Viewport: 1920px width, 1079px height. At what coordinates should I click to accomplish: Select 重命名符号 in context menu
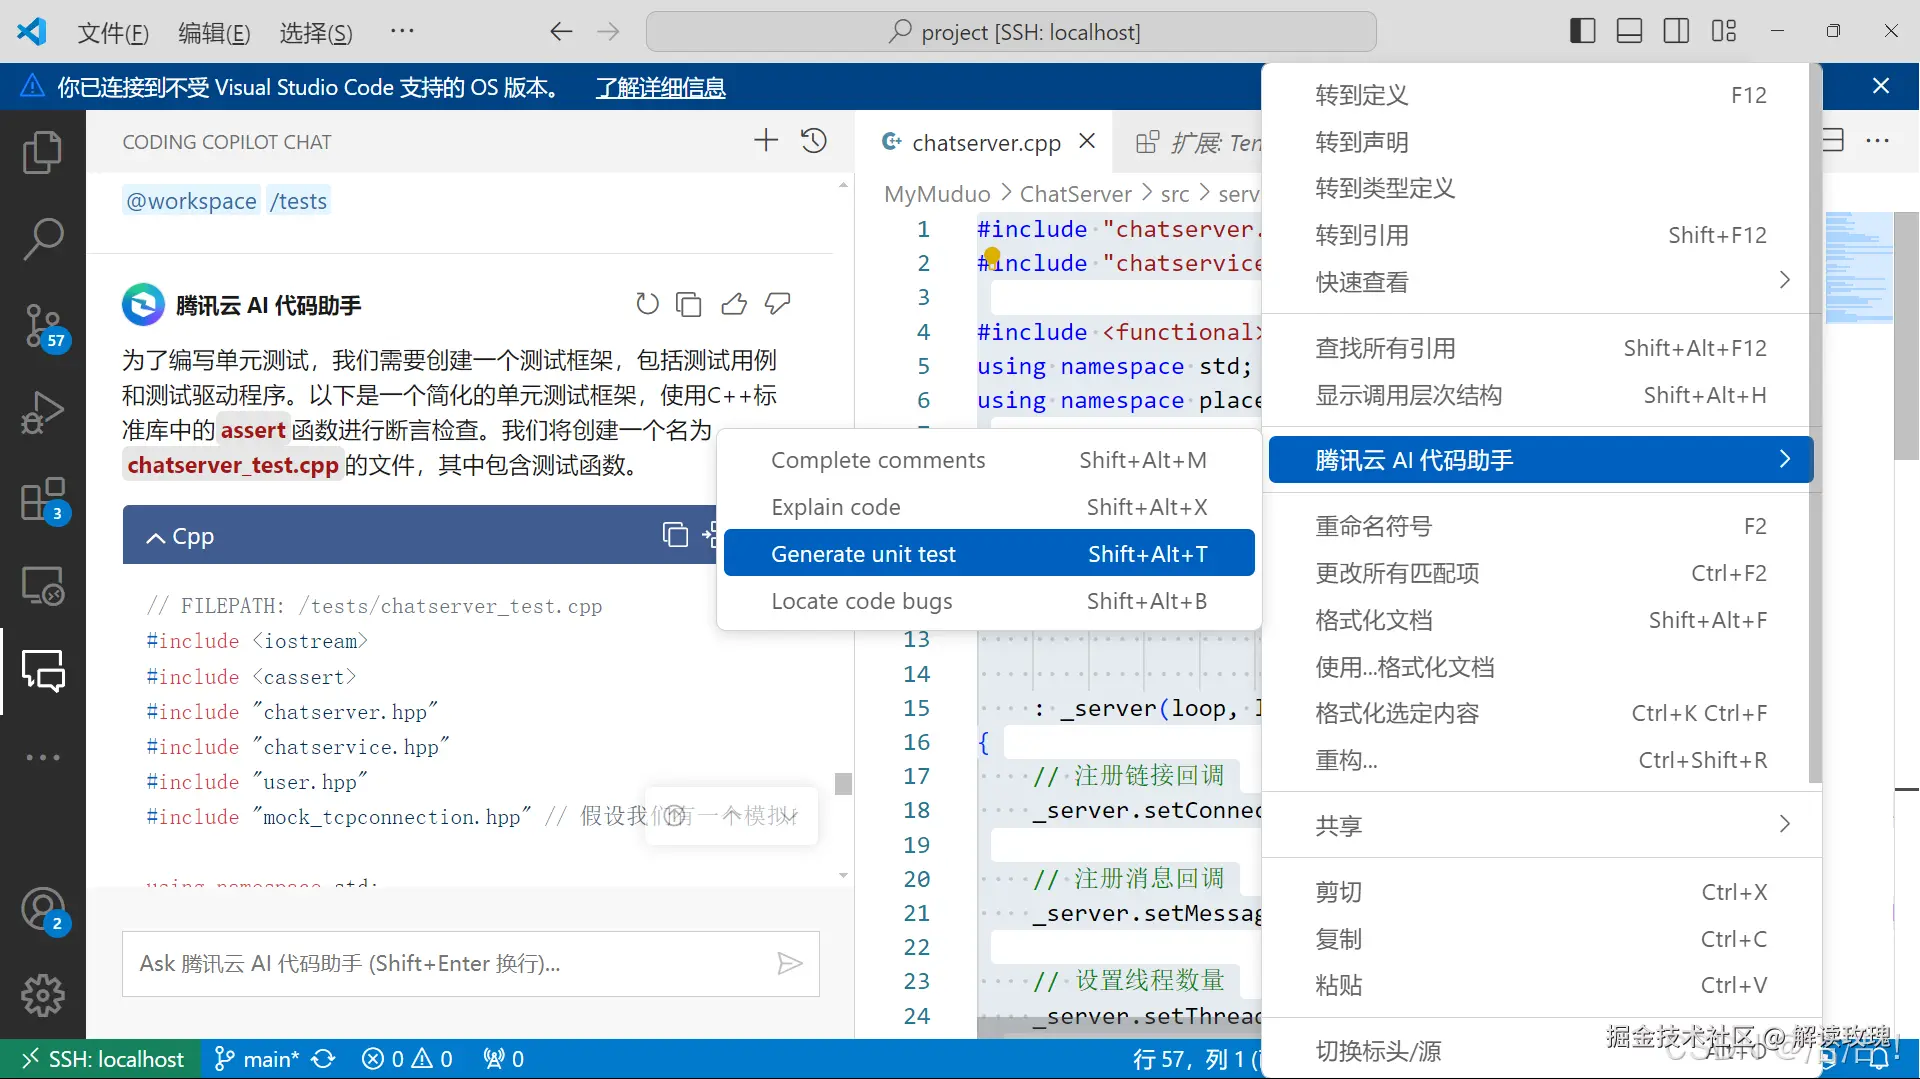tap(1541, 526)
